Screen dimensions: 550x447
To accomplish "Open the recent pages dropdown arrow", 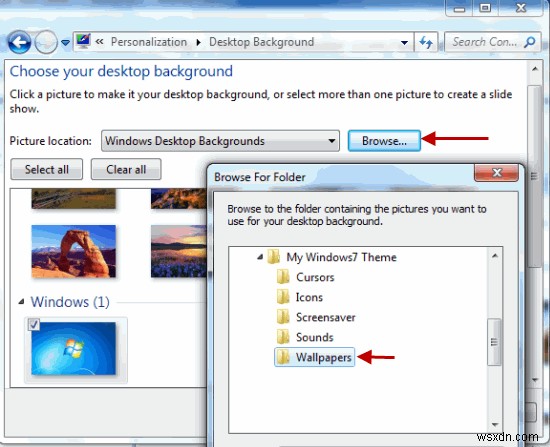I will pyautogui.click(x=65, y=43).
